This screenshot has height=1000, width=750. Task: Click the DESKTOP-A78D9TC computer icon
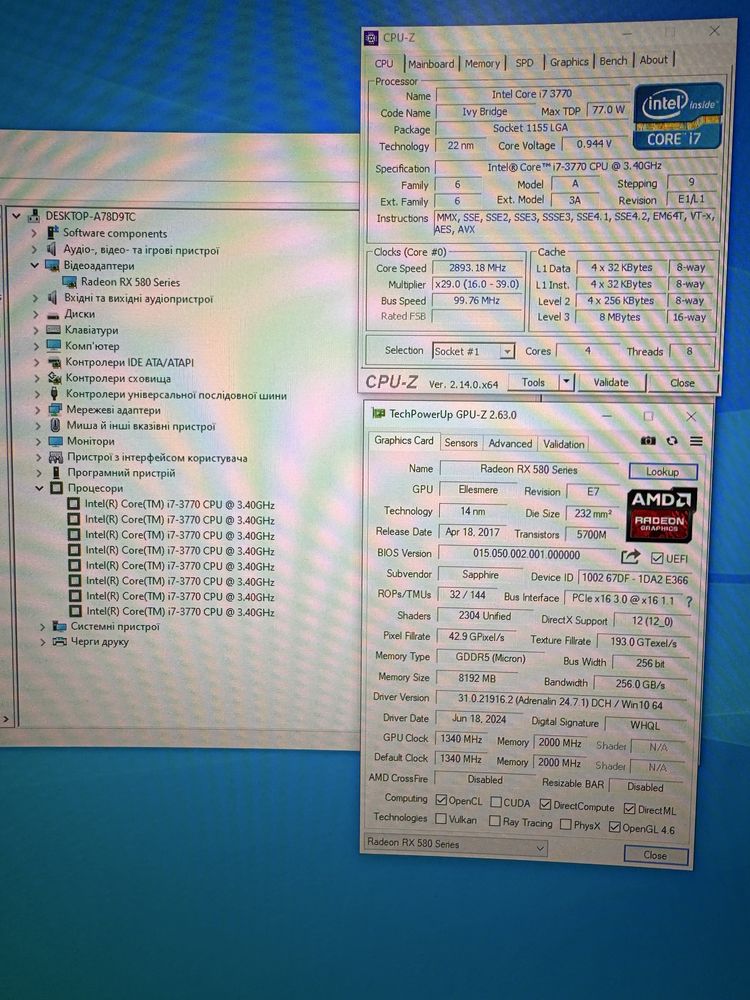pos(34,216)
